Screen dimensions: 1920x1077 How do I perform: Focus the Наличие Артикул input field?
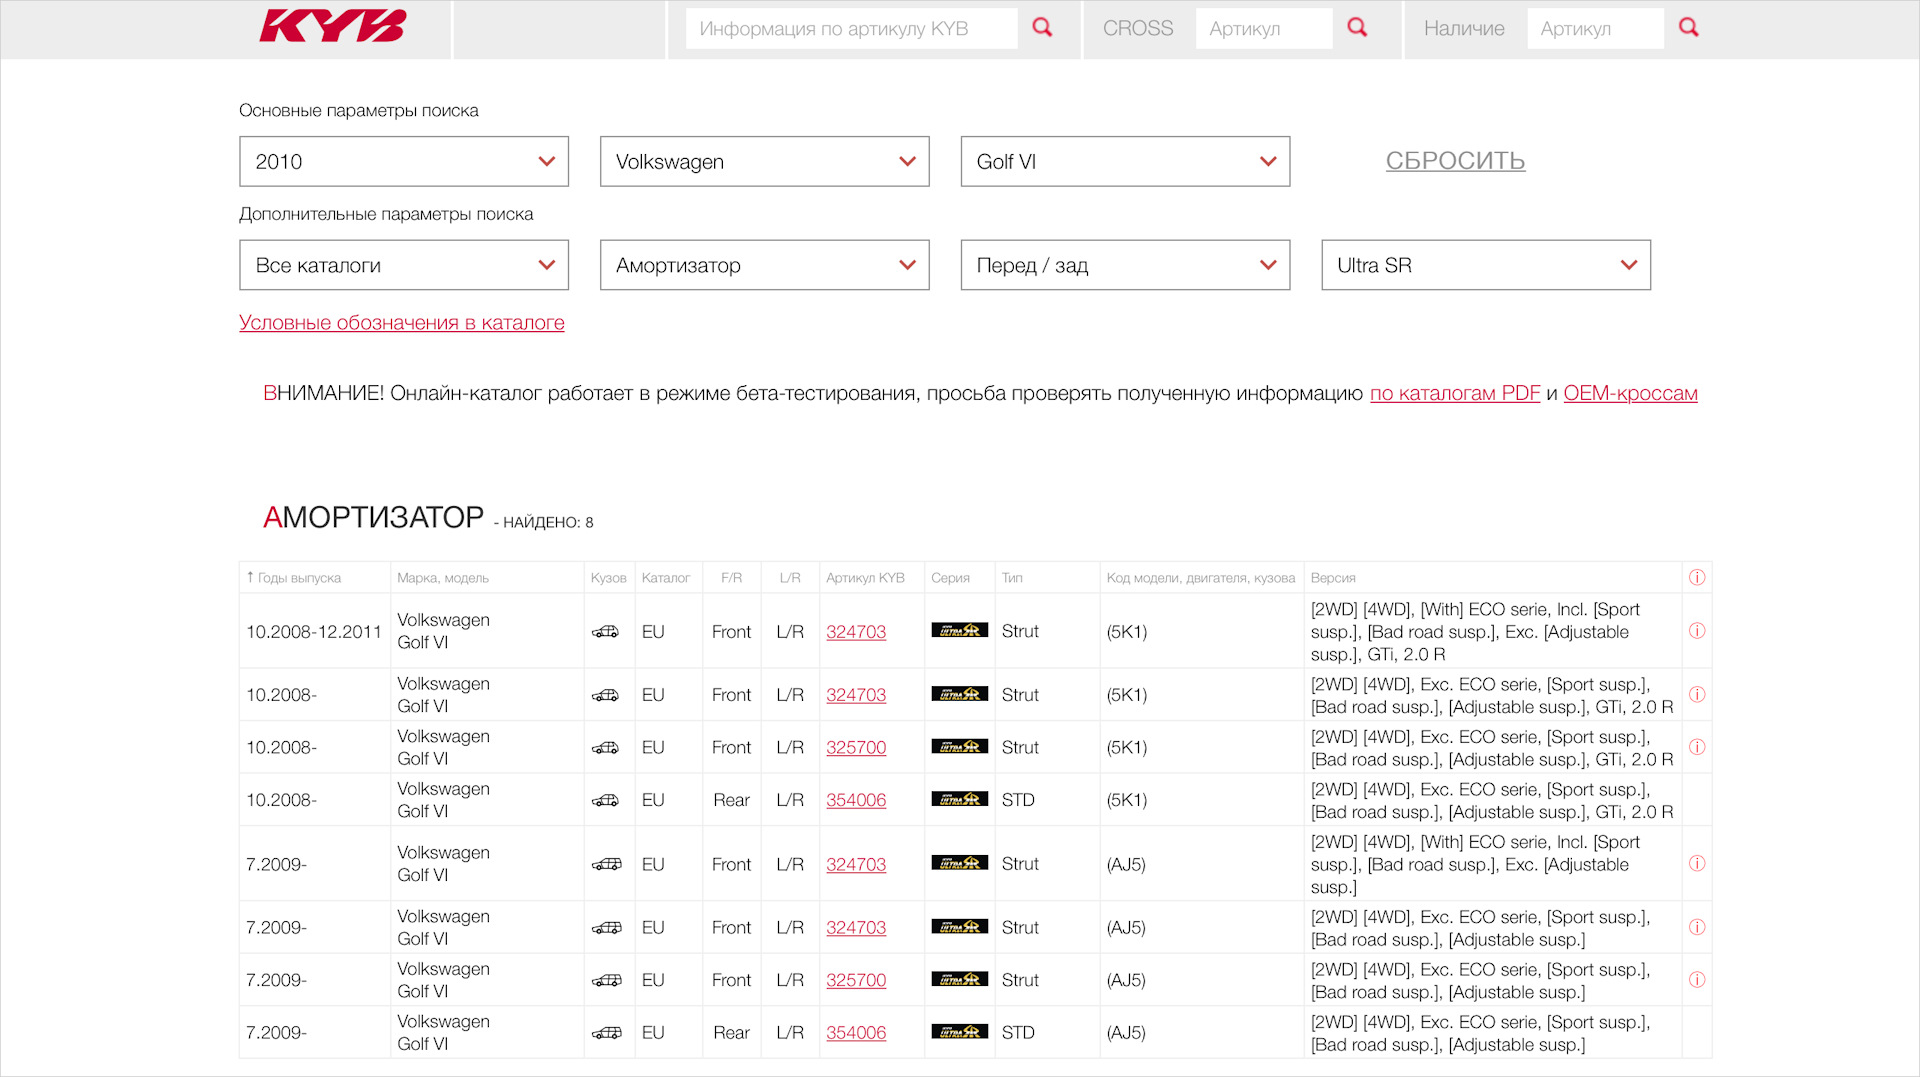point(1595,29)
